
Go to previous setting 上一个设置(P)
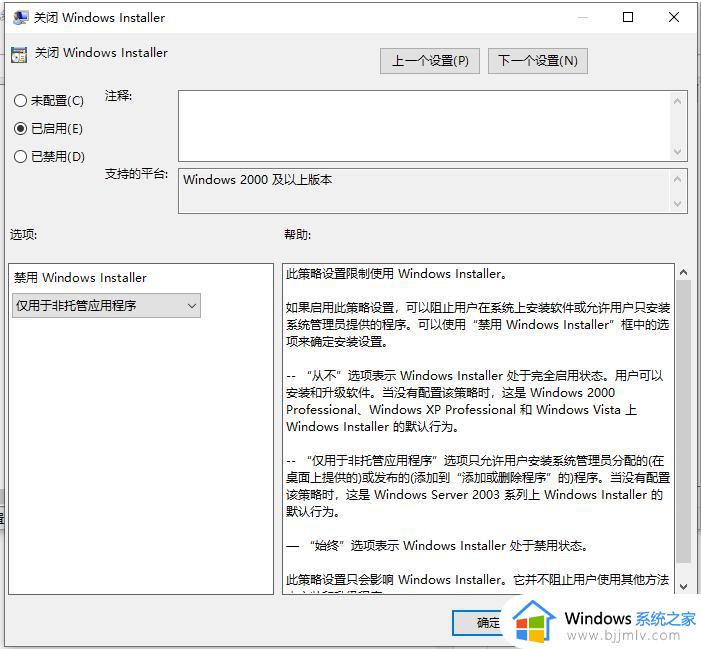pyautogui.click(x=430, y=61)
